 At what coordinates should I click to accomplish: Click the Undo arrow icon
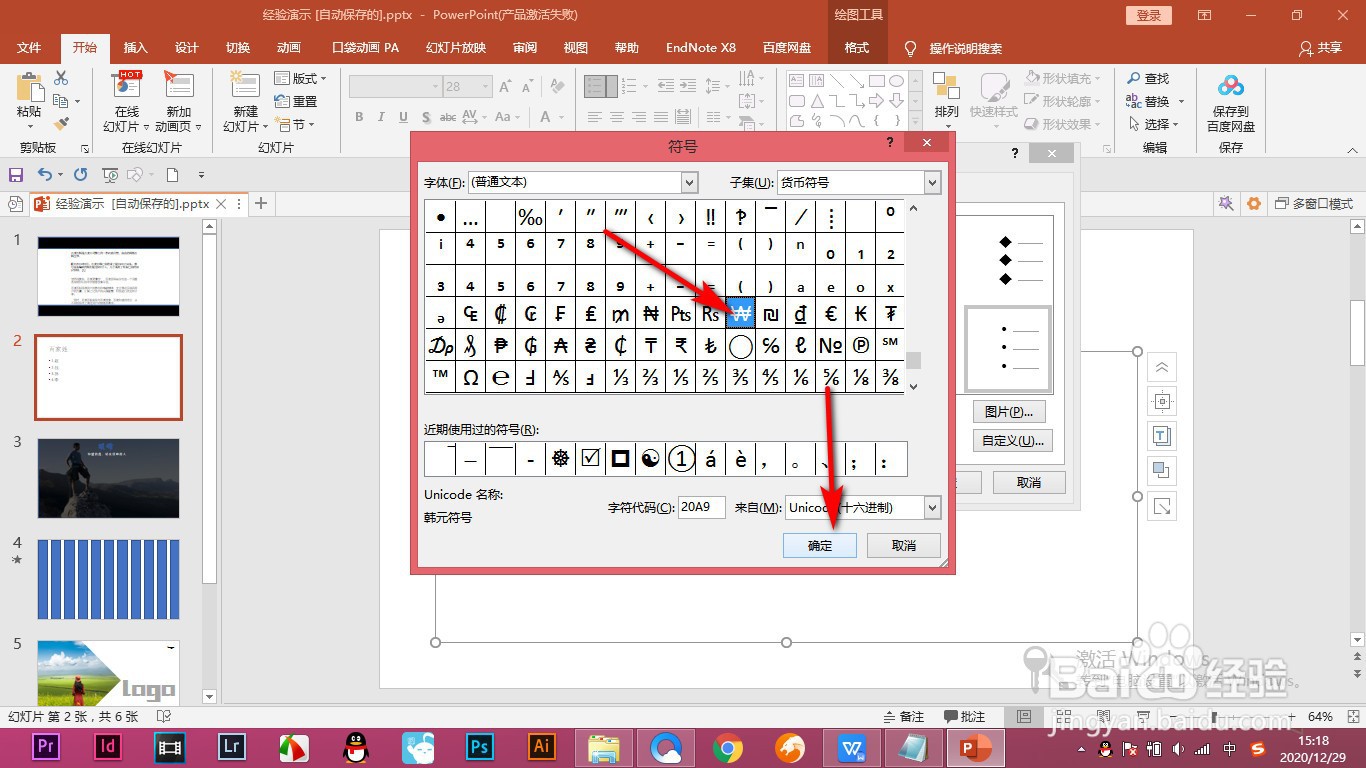pos(45,175)
